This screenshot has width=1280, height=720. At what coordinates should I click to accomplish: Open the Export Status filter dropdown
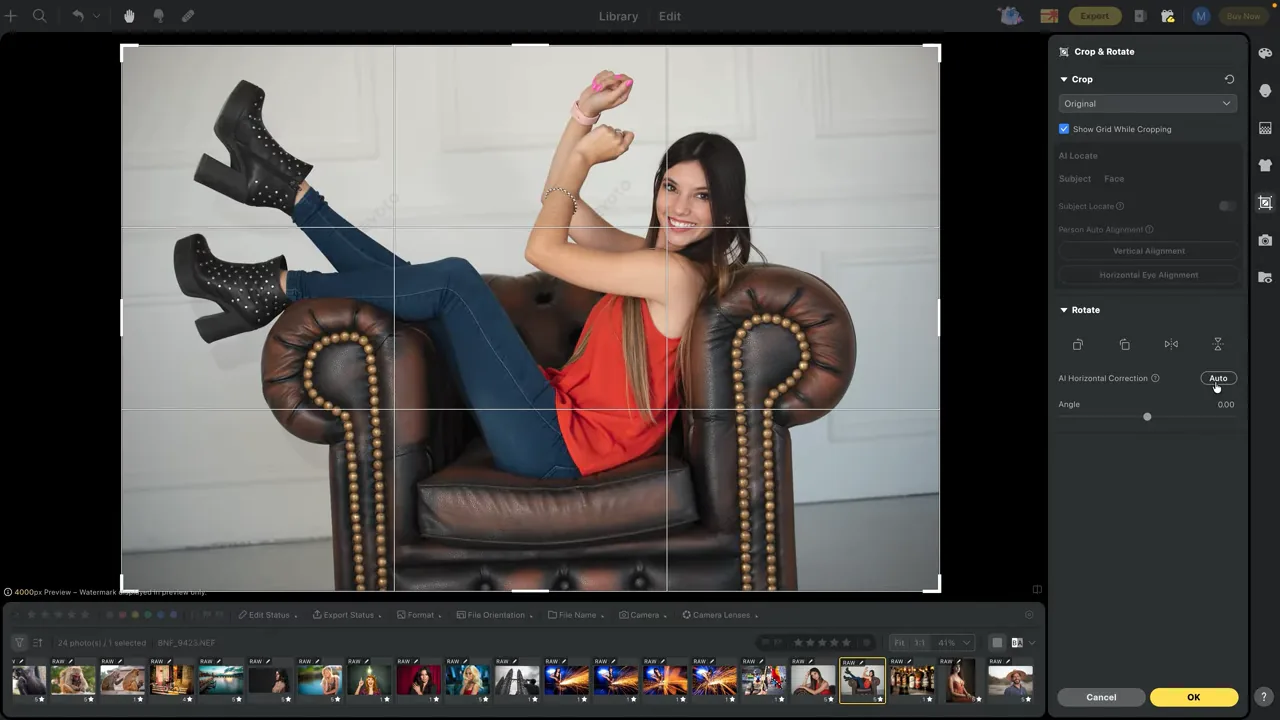click(347, 615)
